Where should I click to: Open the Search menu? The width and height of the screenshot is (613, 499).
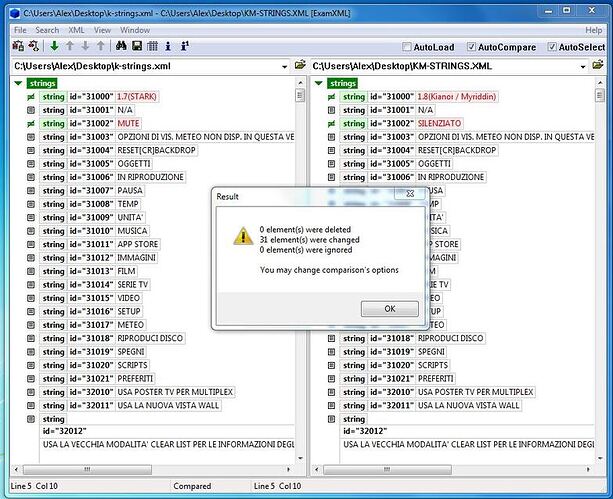tap(47, 30)
